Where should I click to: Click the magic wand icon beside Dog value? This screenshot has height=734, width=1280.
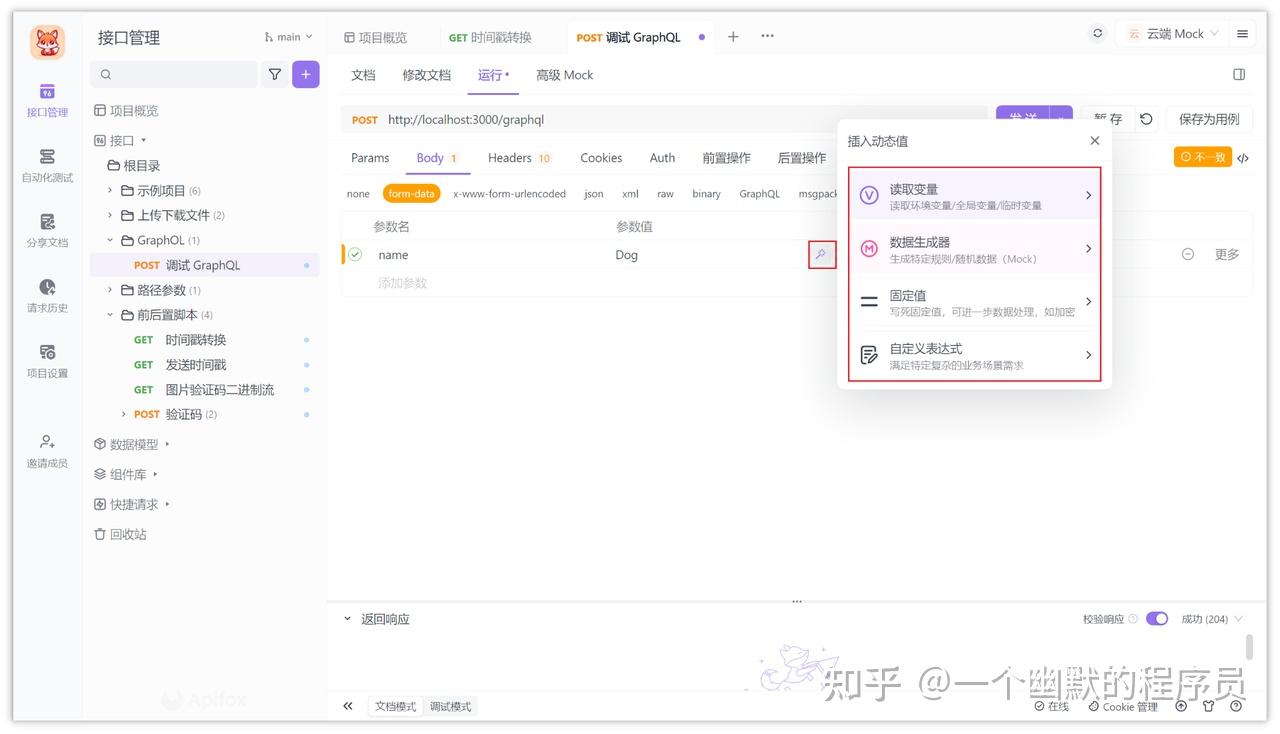click(x=821, y=255)
